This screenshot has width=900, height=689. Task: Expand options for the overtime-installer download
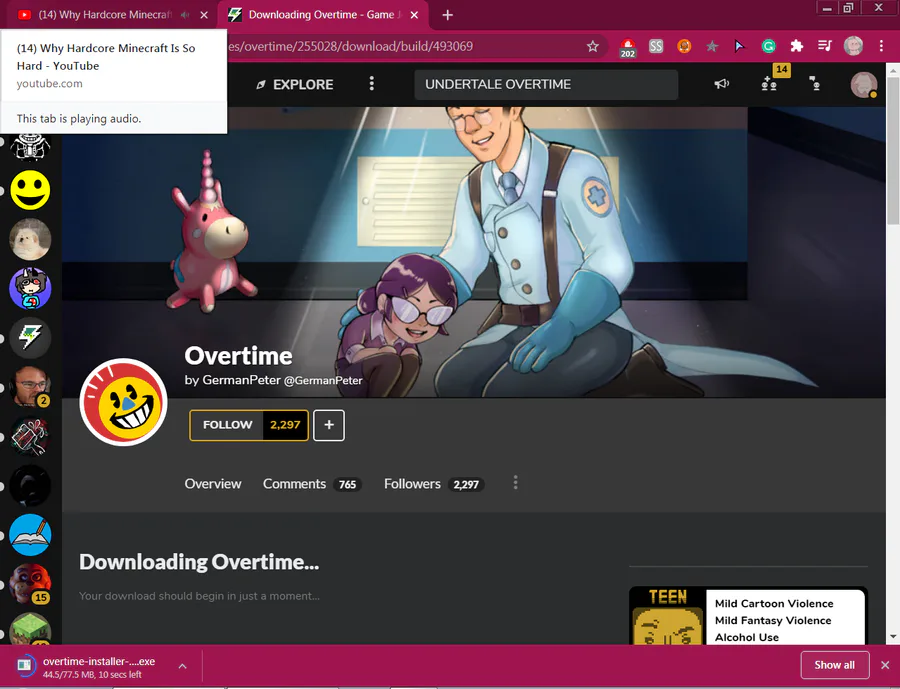pyautogui.click(x=183, y=666)
